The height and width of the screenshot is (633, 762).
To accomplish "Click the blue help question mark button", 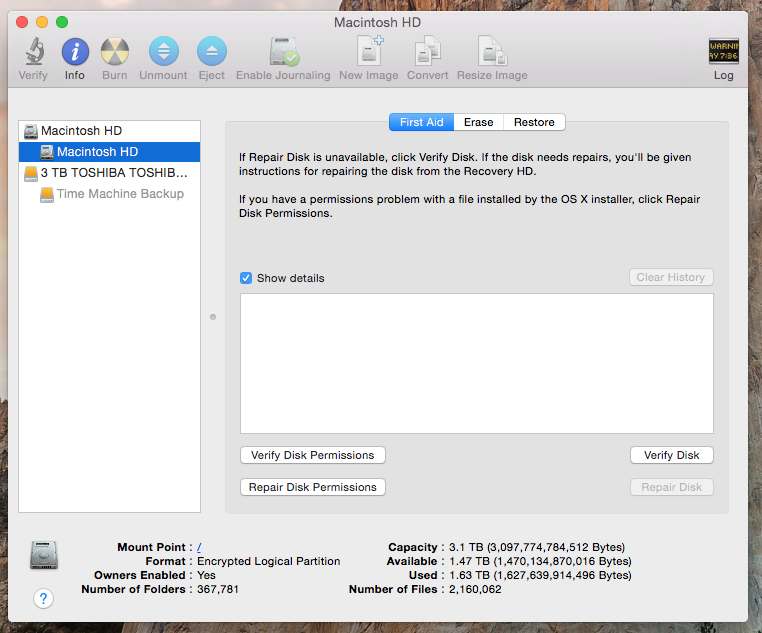I will [43, 599].
